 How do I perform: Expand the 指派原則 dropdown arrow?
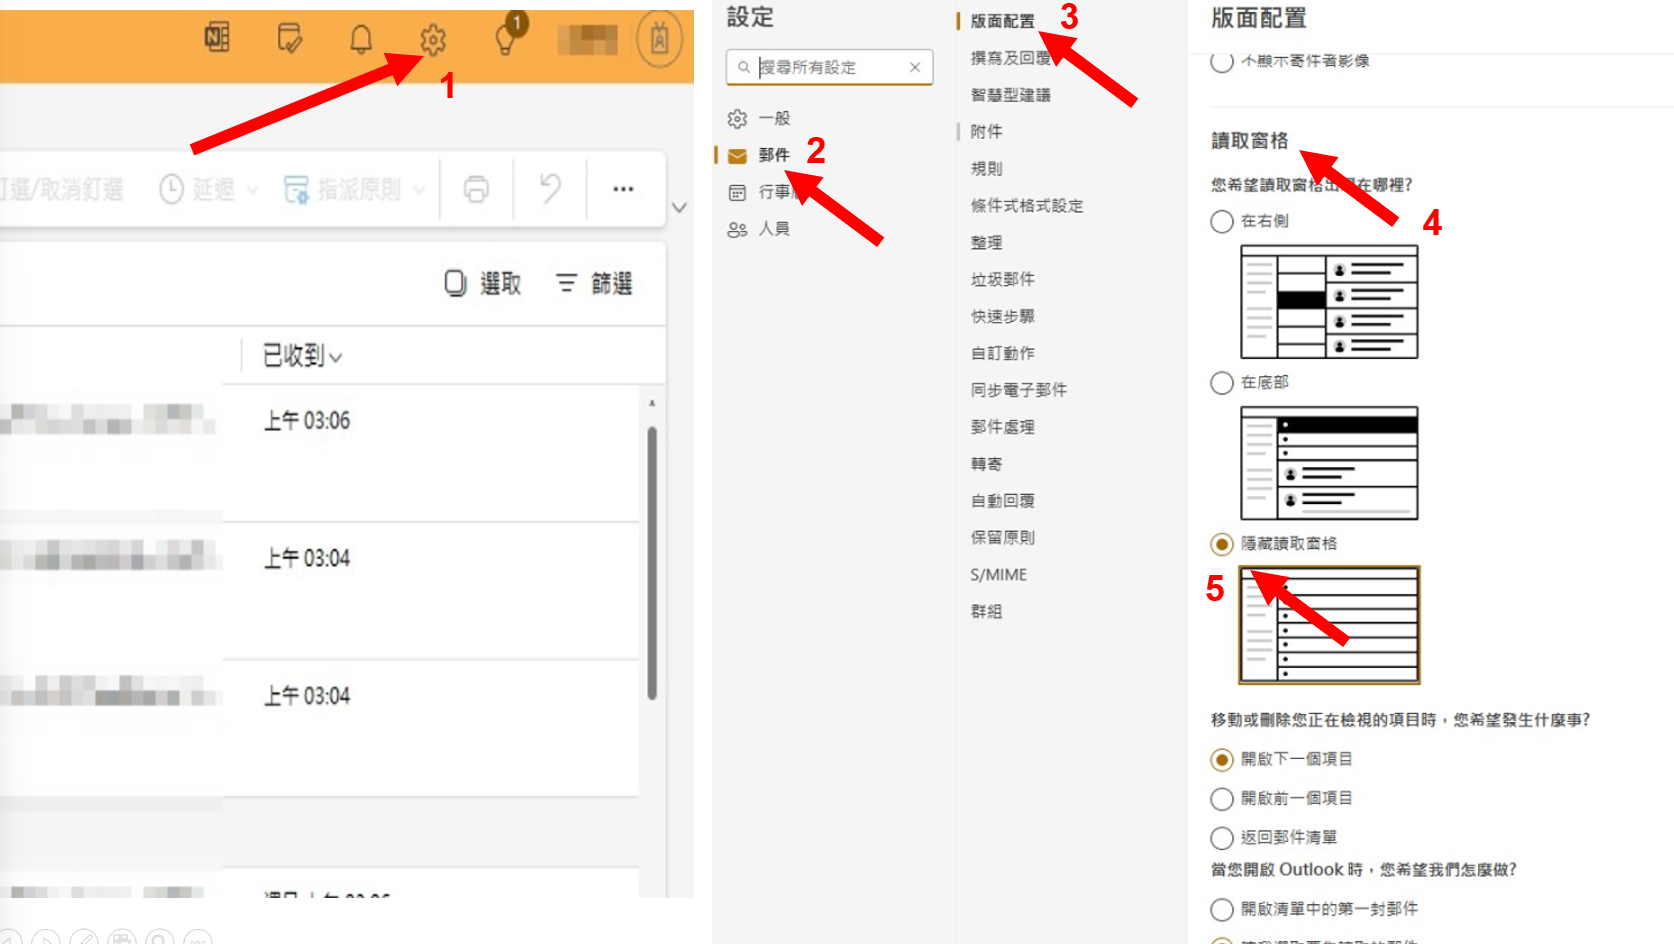click(419, 189)
